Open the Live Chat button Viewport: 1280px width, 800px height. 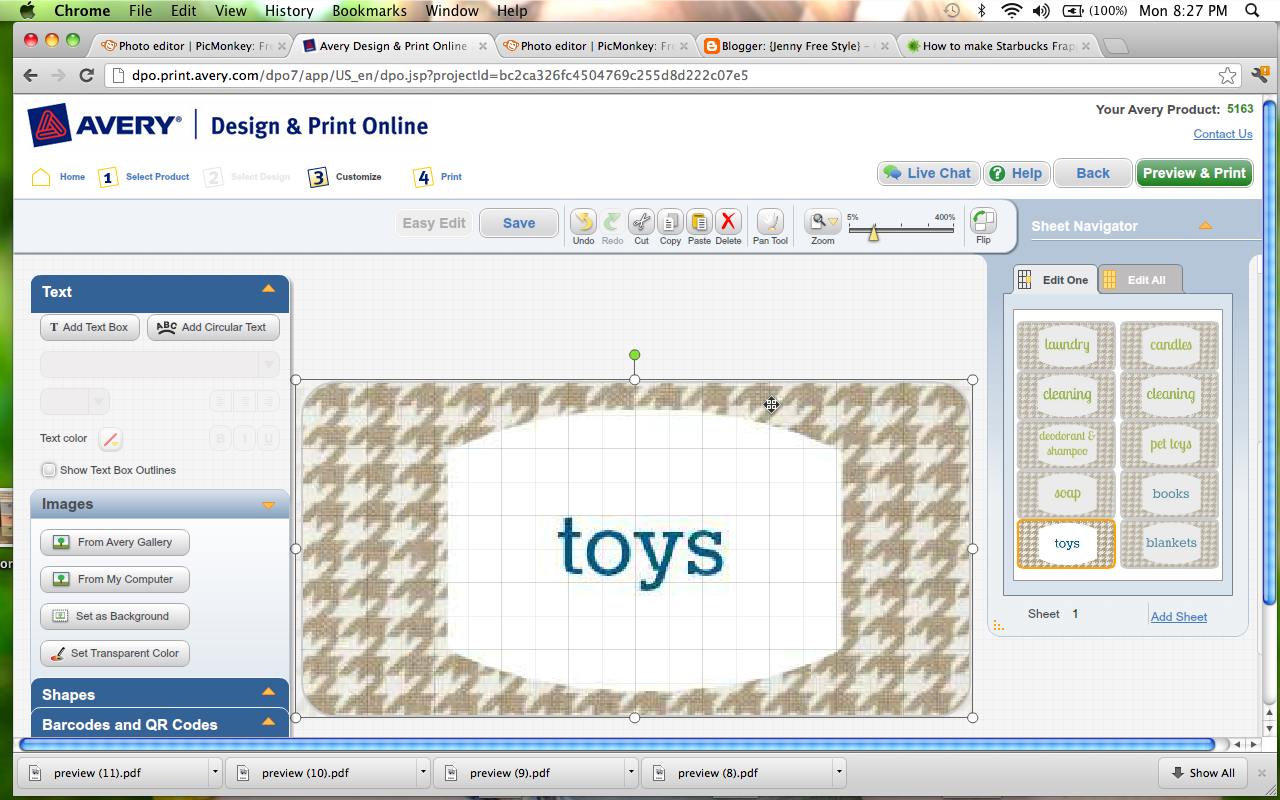click(x=929, y=173)
